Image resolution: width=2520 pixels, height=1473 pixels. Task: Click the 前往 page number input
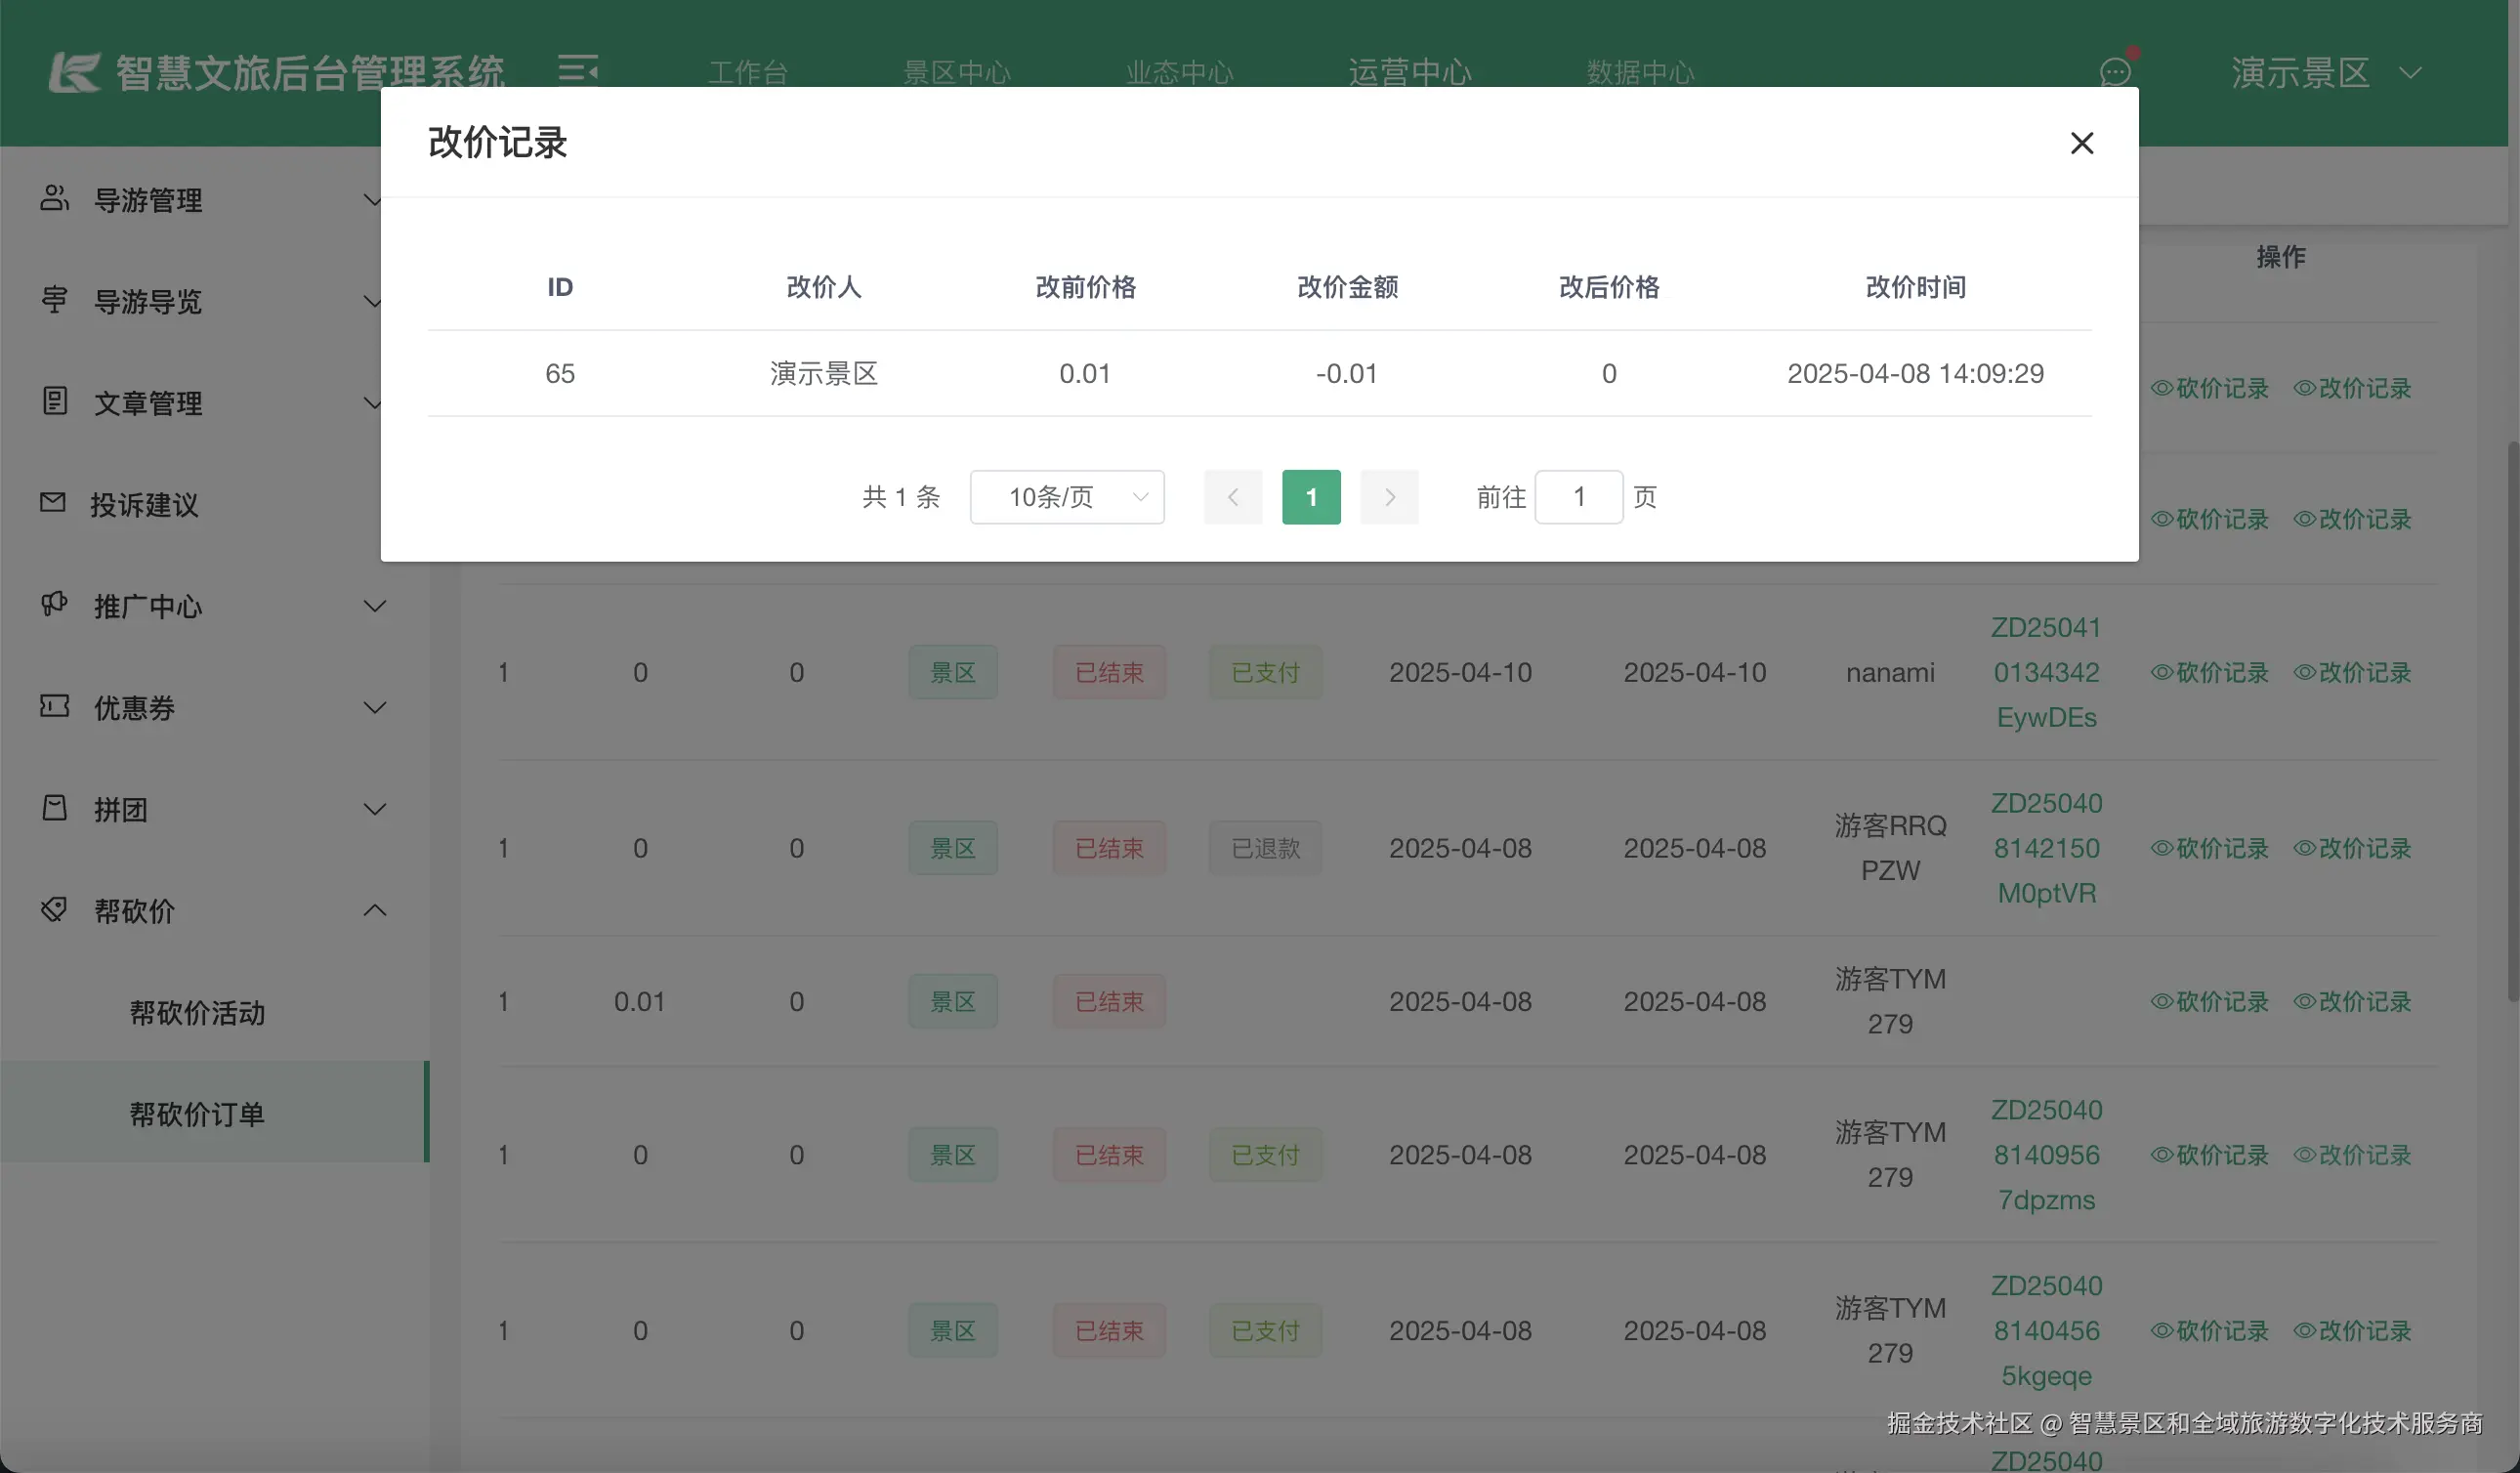tap(1579, 497)
